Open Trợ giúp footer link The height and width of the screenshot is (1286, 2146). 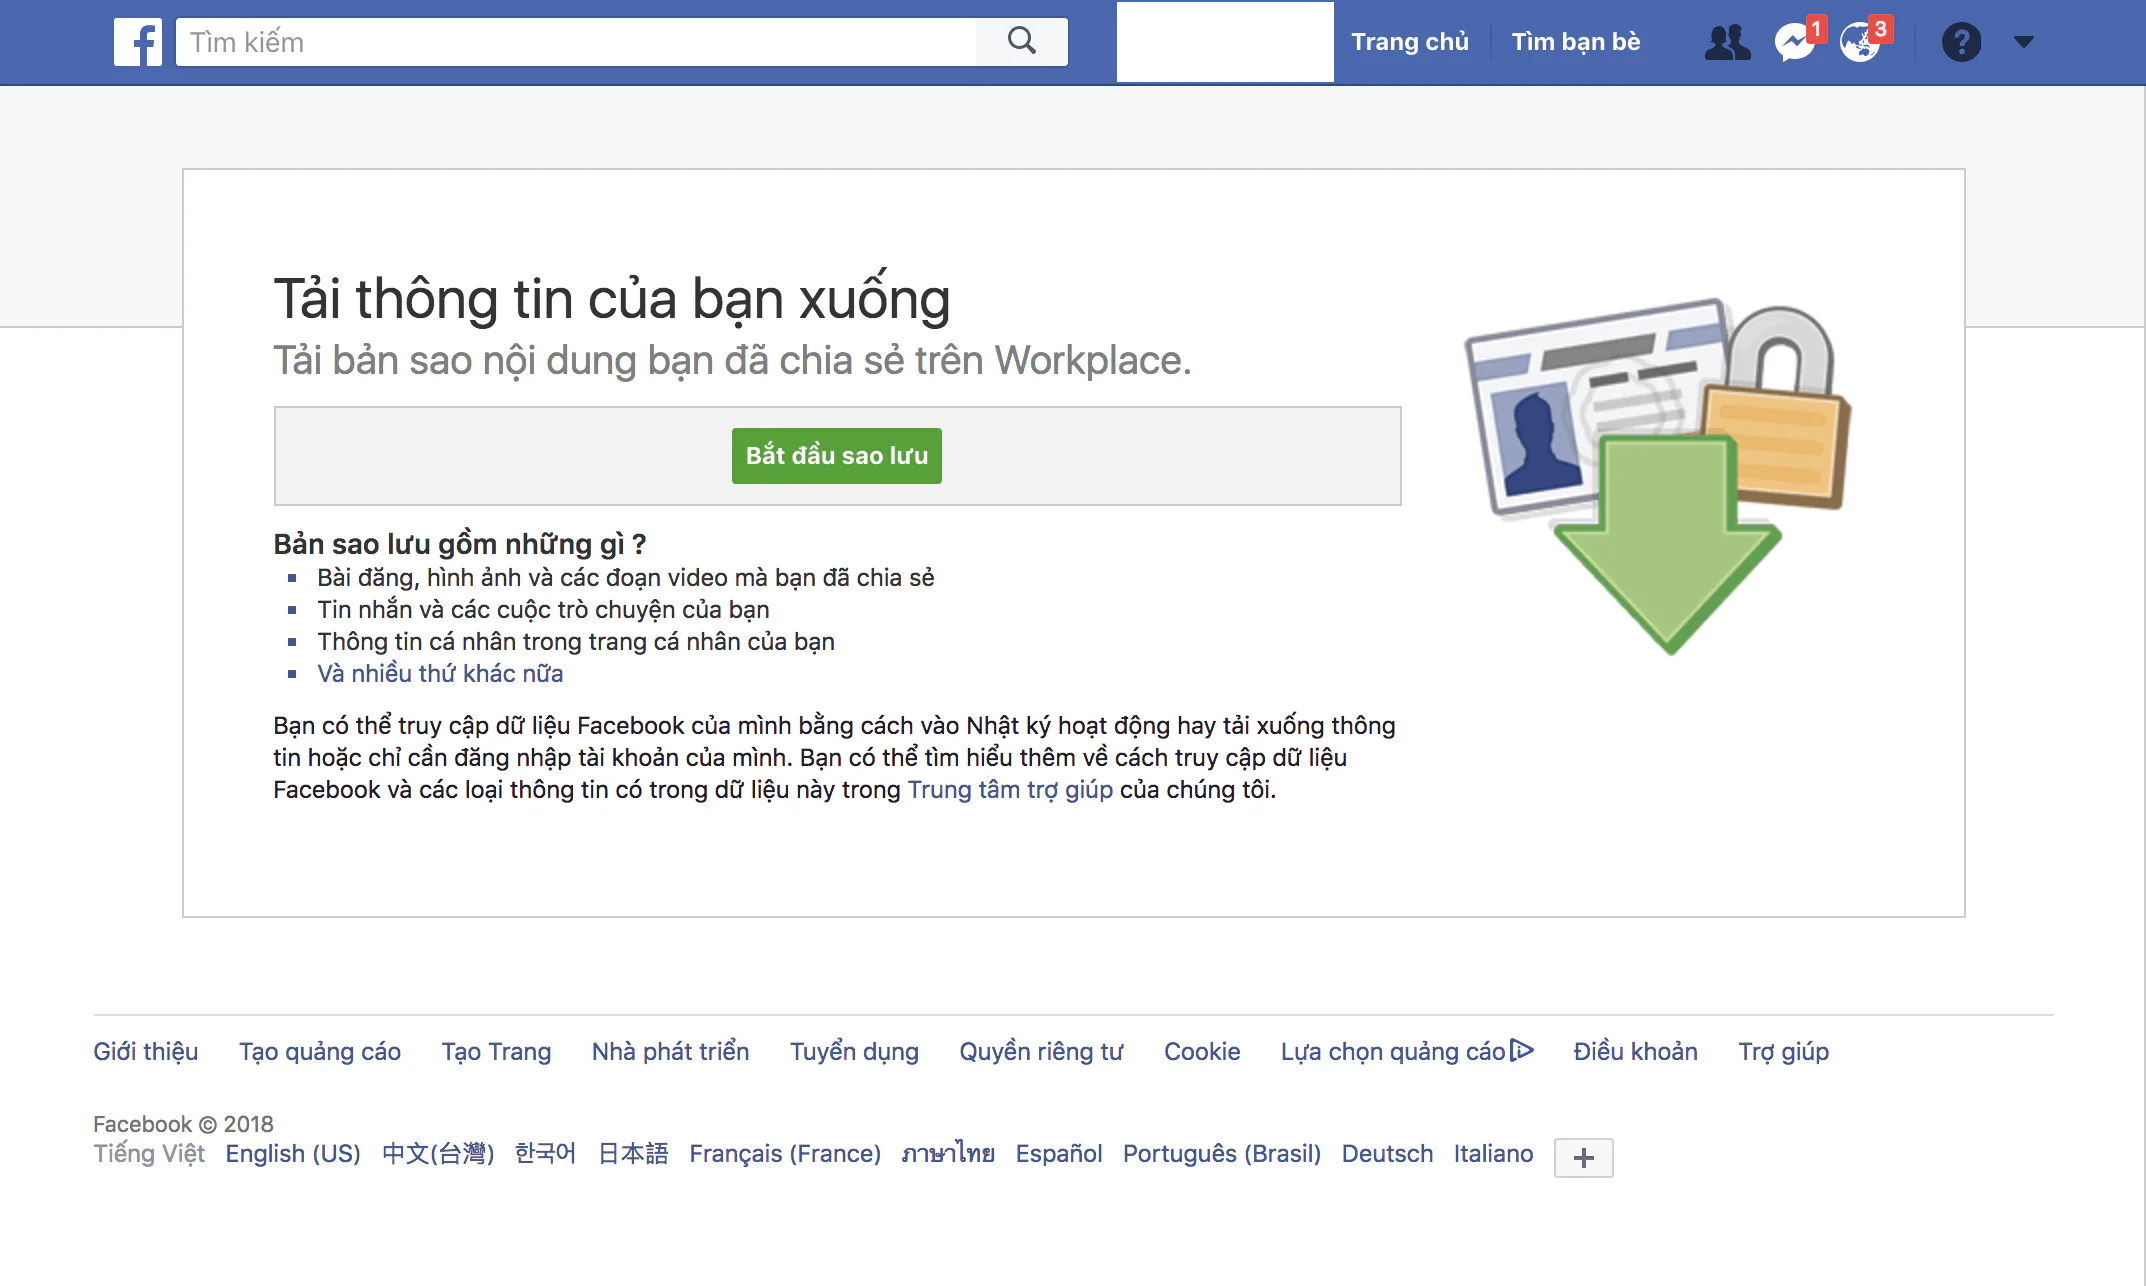tap(1783, 1052)
